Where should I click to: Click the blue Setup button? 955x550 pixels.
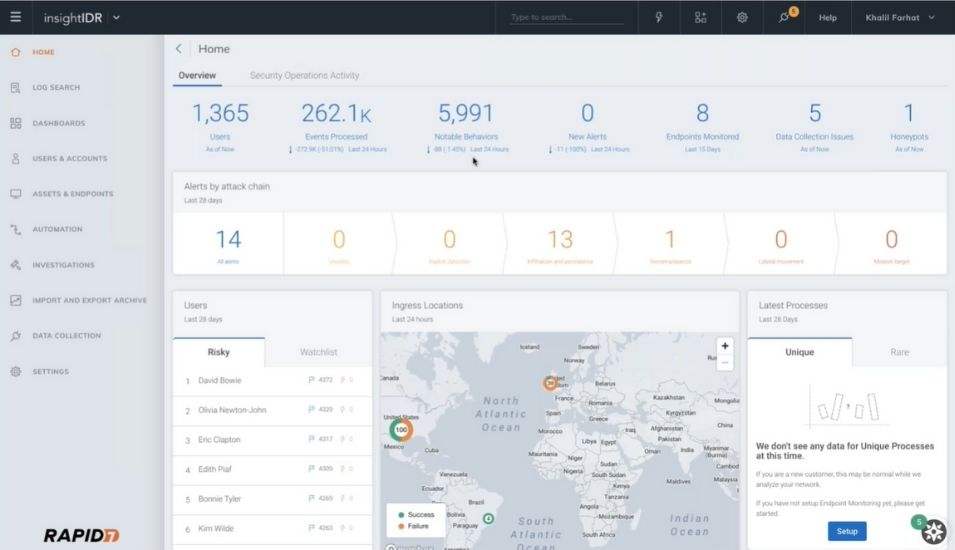pos(847,531)
